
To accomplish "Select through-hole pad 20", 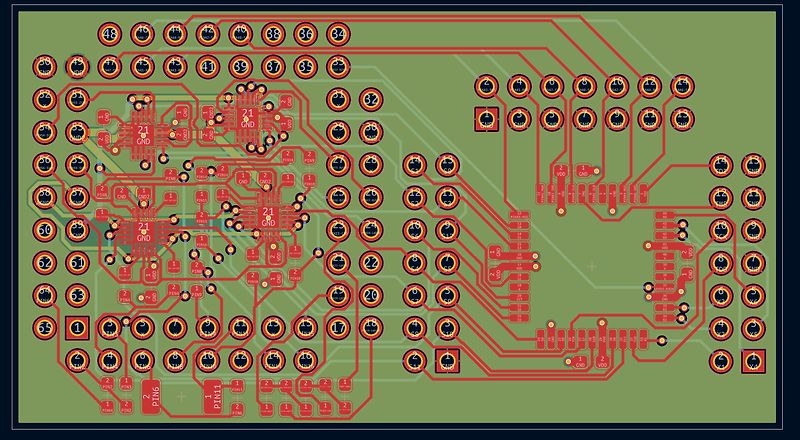I will [x=371, y=296].
